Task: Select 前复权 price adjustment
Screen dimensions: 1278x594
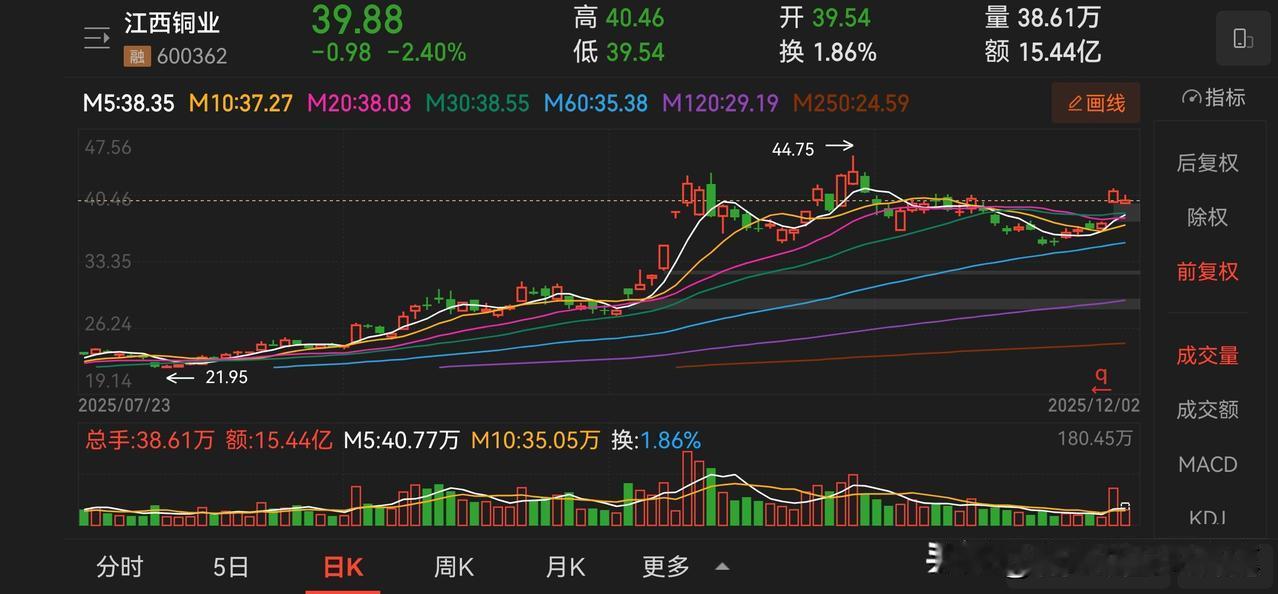Action: click(x=1207, y=272)
